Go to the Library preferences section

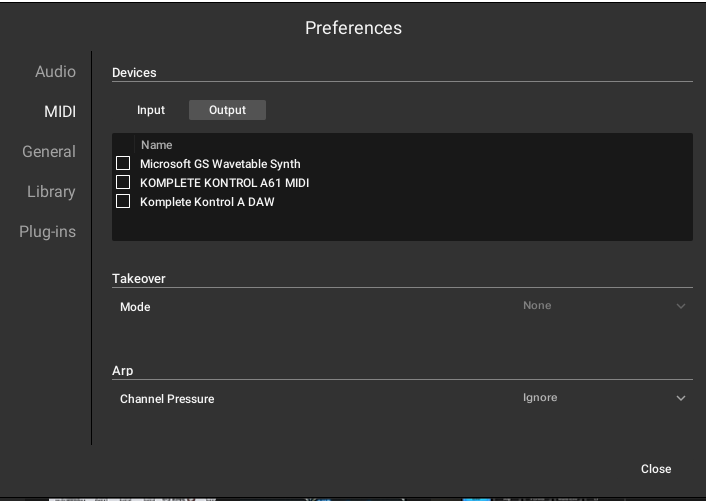(x=51, y=192)
